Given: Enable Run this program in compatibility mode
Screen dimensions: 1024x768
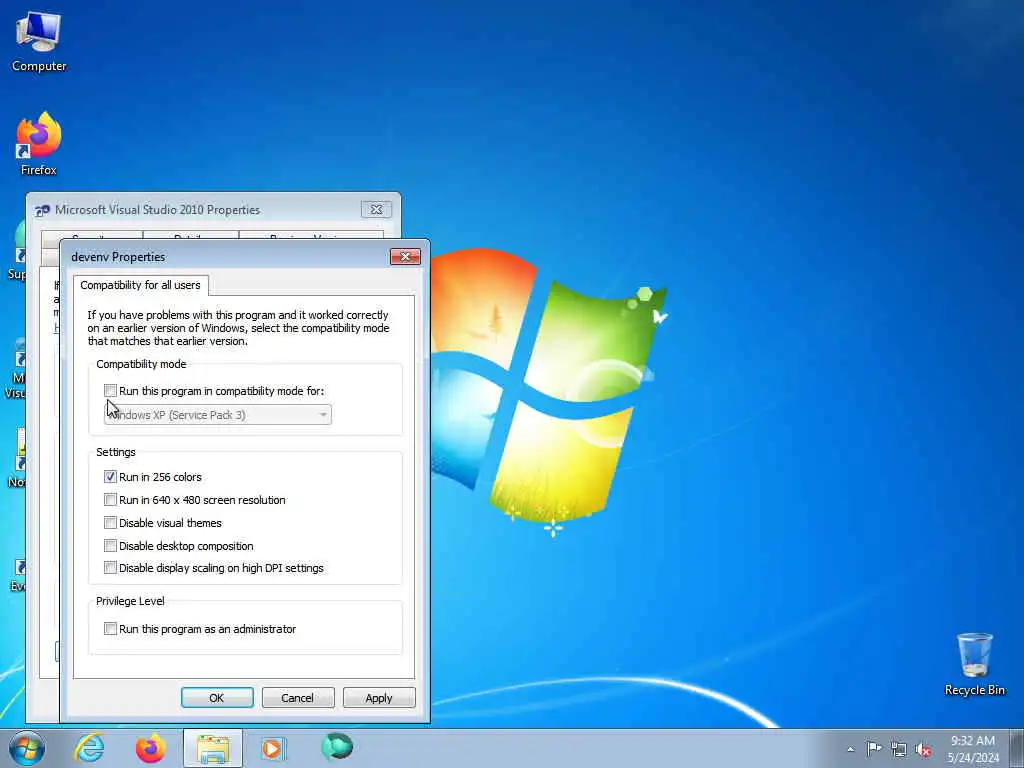Looking at the screenshot, I should (x=110, y=391).
